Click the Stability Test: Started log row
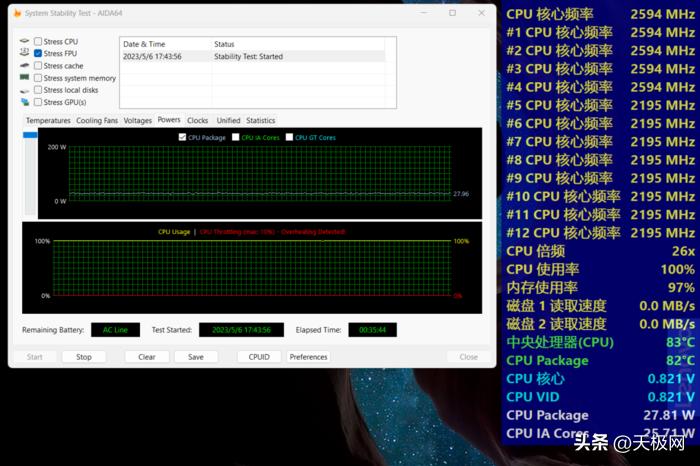The image size is (700, 466). click(253, 56)
